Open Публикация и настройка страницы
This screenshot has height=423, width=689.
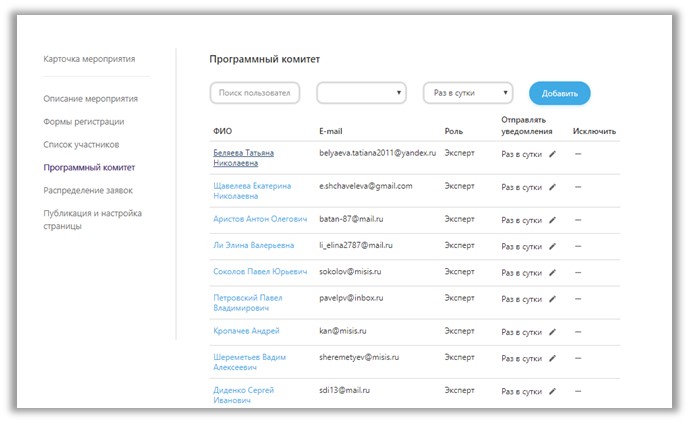[x=92, y=219]
